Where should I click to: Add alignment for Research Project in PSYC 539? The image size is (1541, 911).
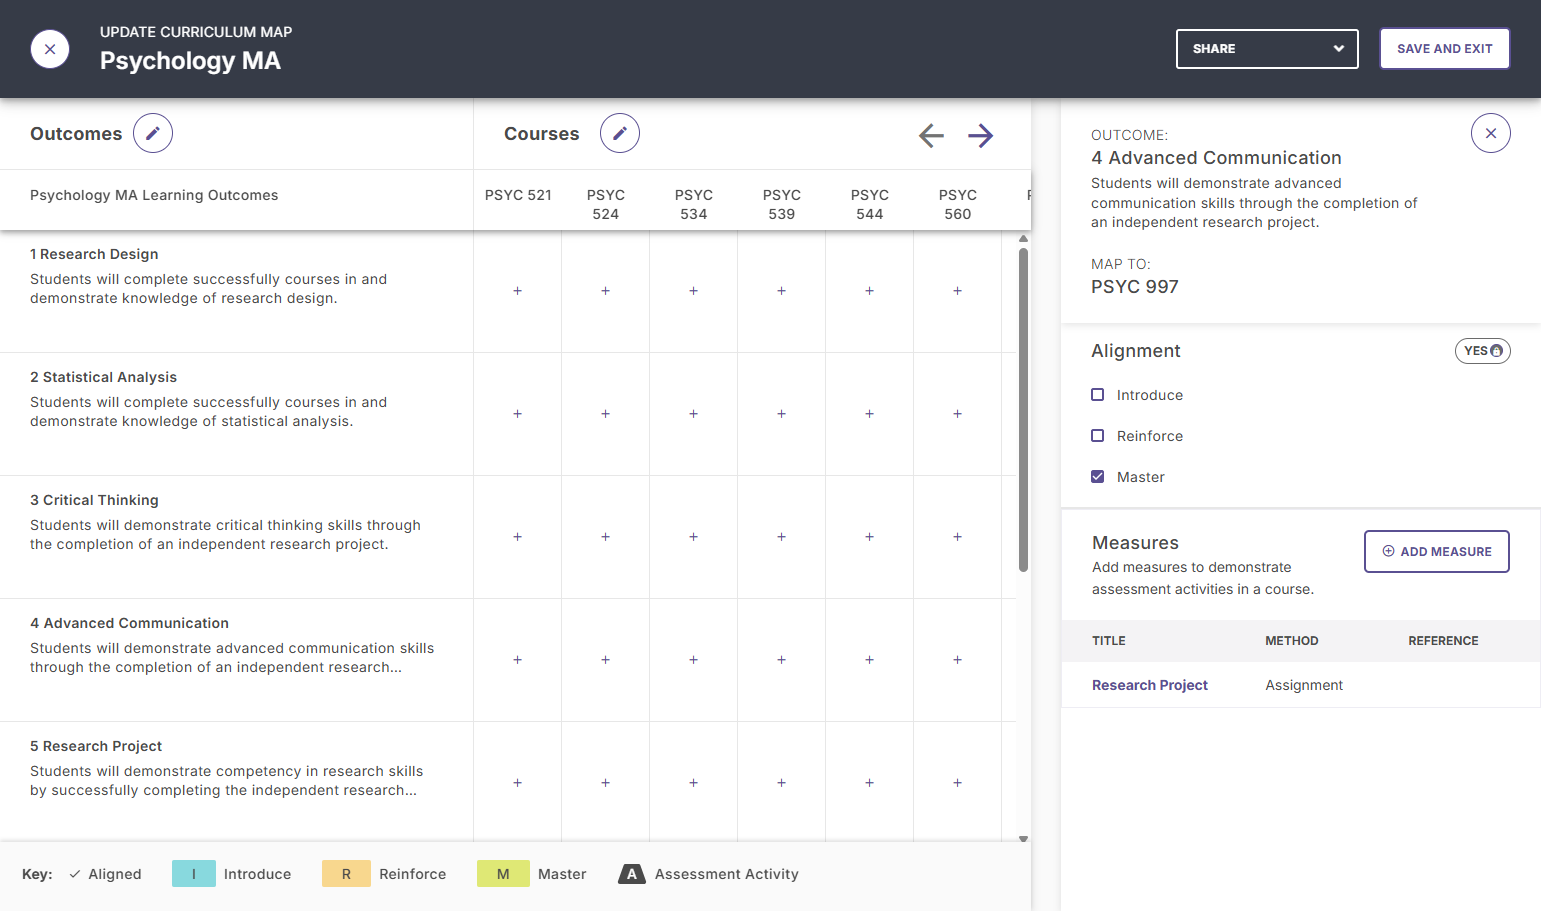[781, 783]
